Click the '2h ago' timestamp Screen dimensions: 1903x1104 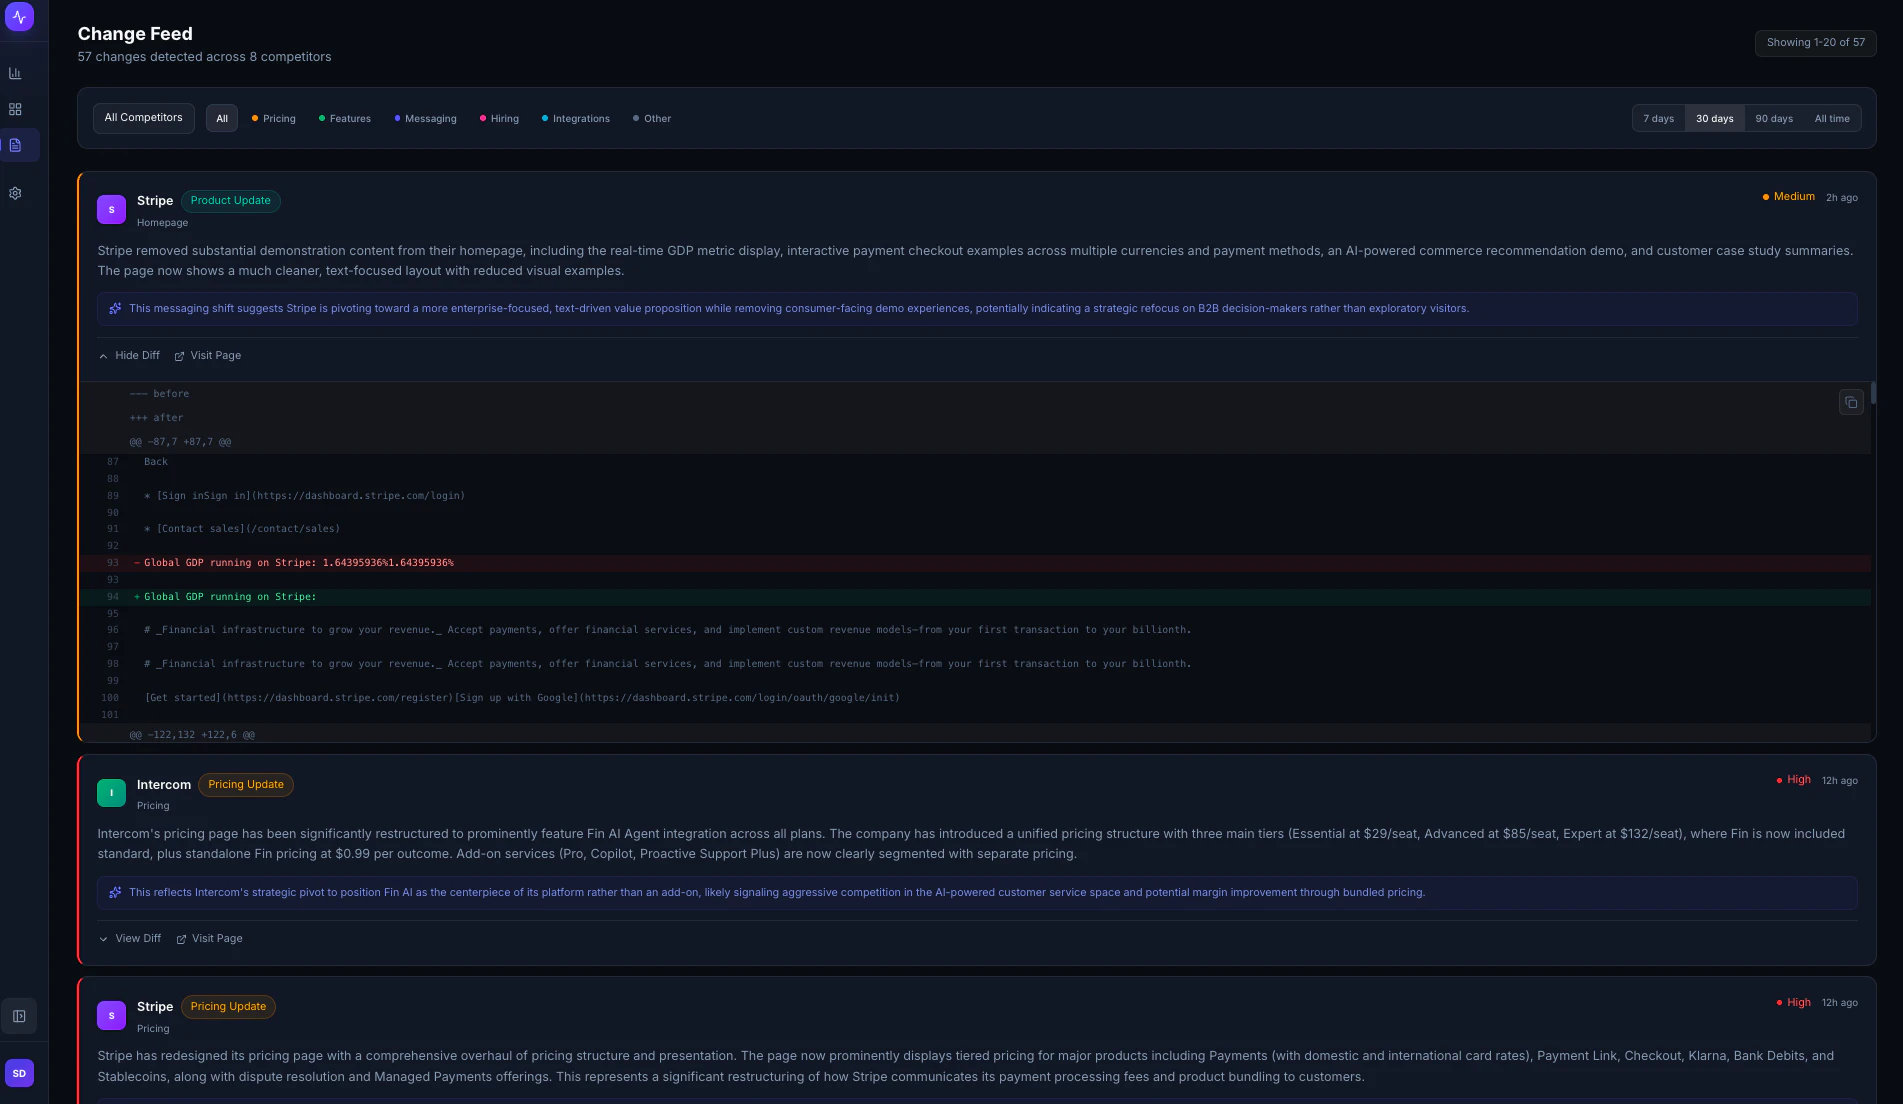click(x=1841, y=198)
